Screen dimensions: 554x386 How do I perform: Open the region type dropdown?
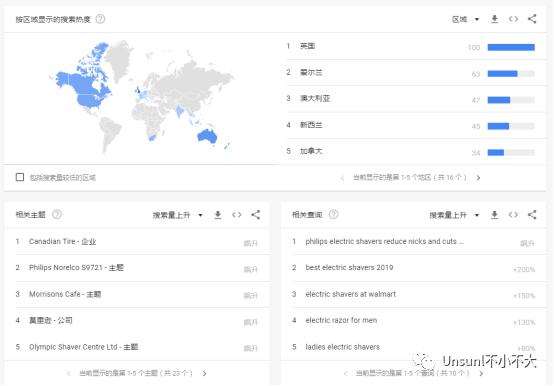(465, 19)
